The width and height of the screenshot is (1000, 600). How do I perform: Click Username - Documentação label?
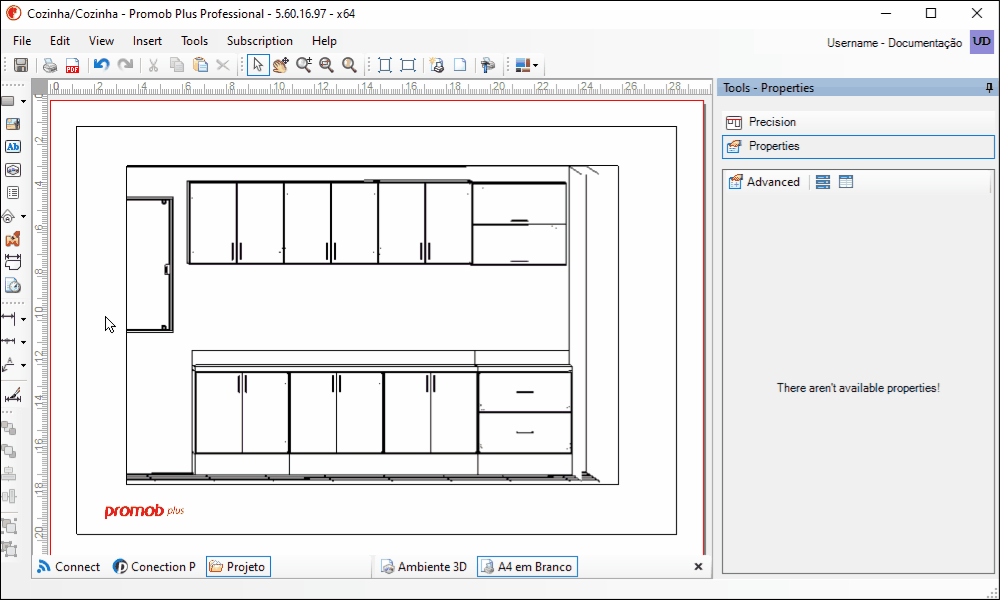click(x=894, y=43)
